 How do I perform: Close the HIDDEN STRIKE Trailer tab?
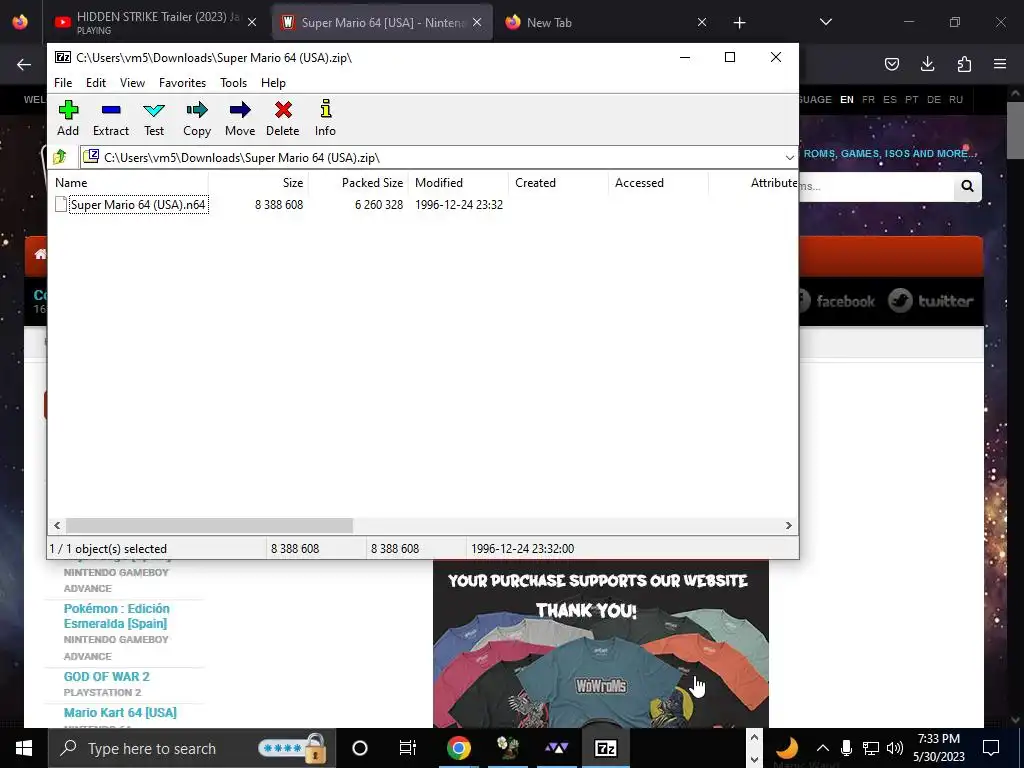(252, 22)
